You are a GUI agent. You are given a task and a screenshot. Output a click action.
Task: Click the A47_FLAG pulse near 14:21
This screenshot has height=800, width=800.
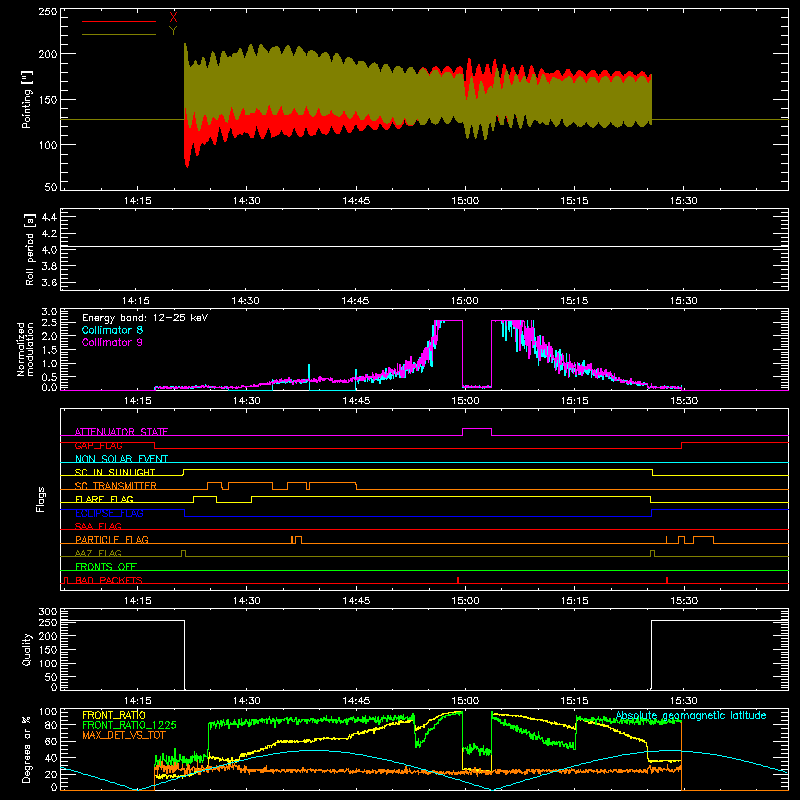184,553
